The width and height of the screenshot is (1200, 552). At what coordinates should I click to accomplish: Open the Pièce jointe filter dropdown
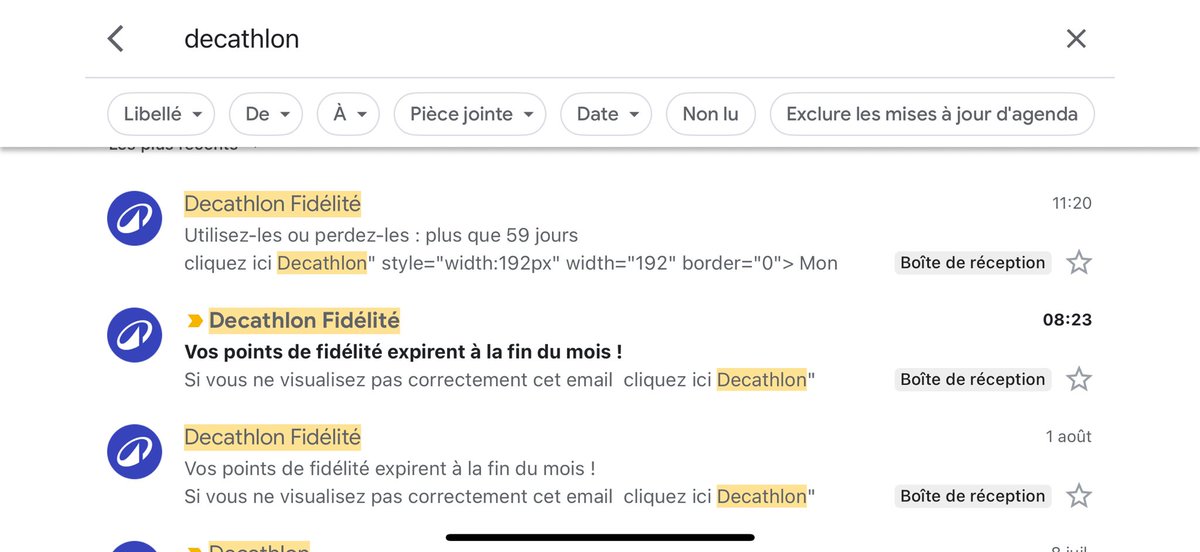coord(470,114)
